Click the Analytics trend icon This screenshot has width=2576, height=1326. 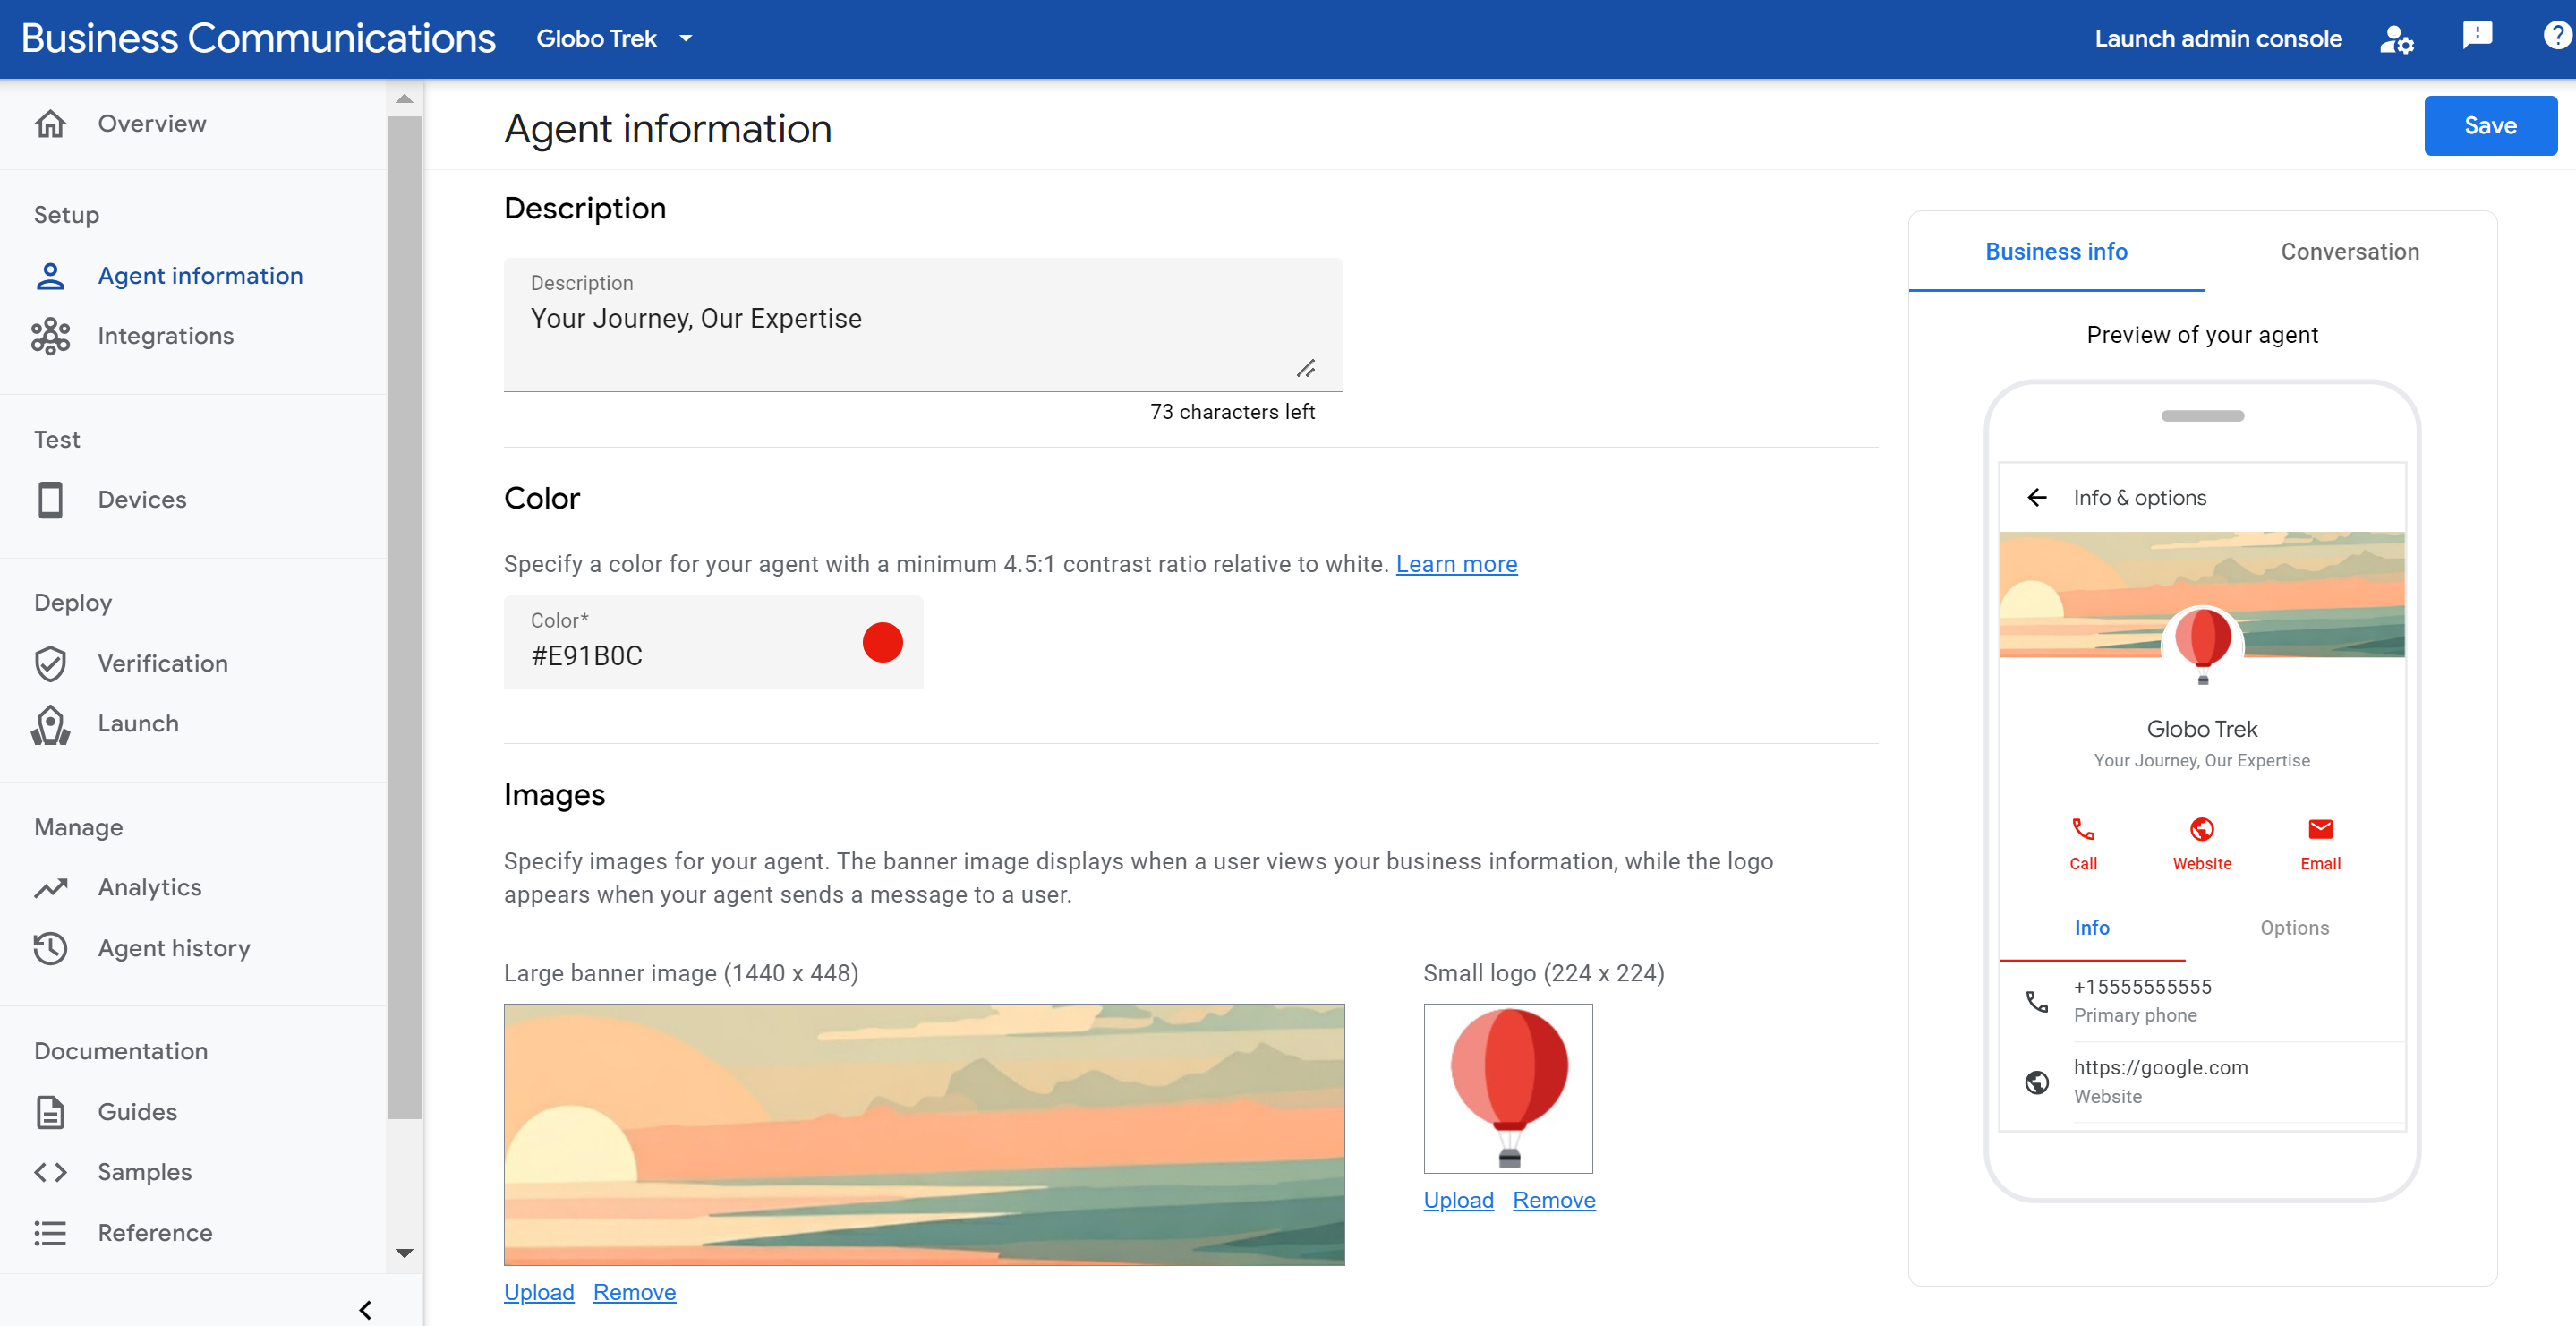pos(51,885)
